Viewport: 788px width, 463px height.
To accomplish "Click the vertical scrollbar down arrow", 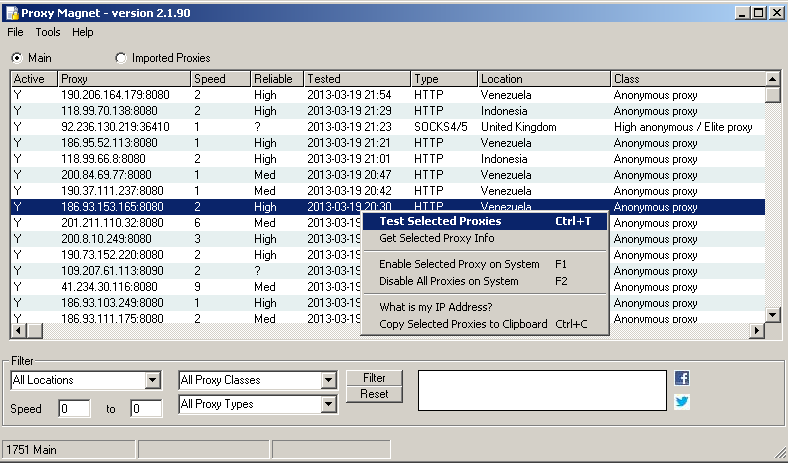I will point(772,315).
